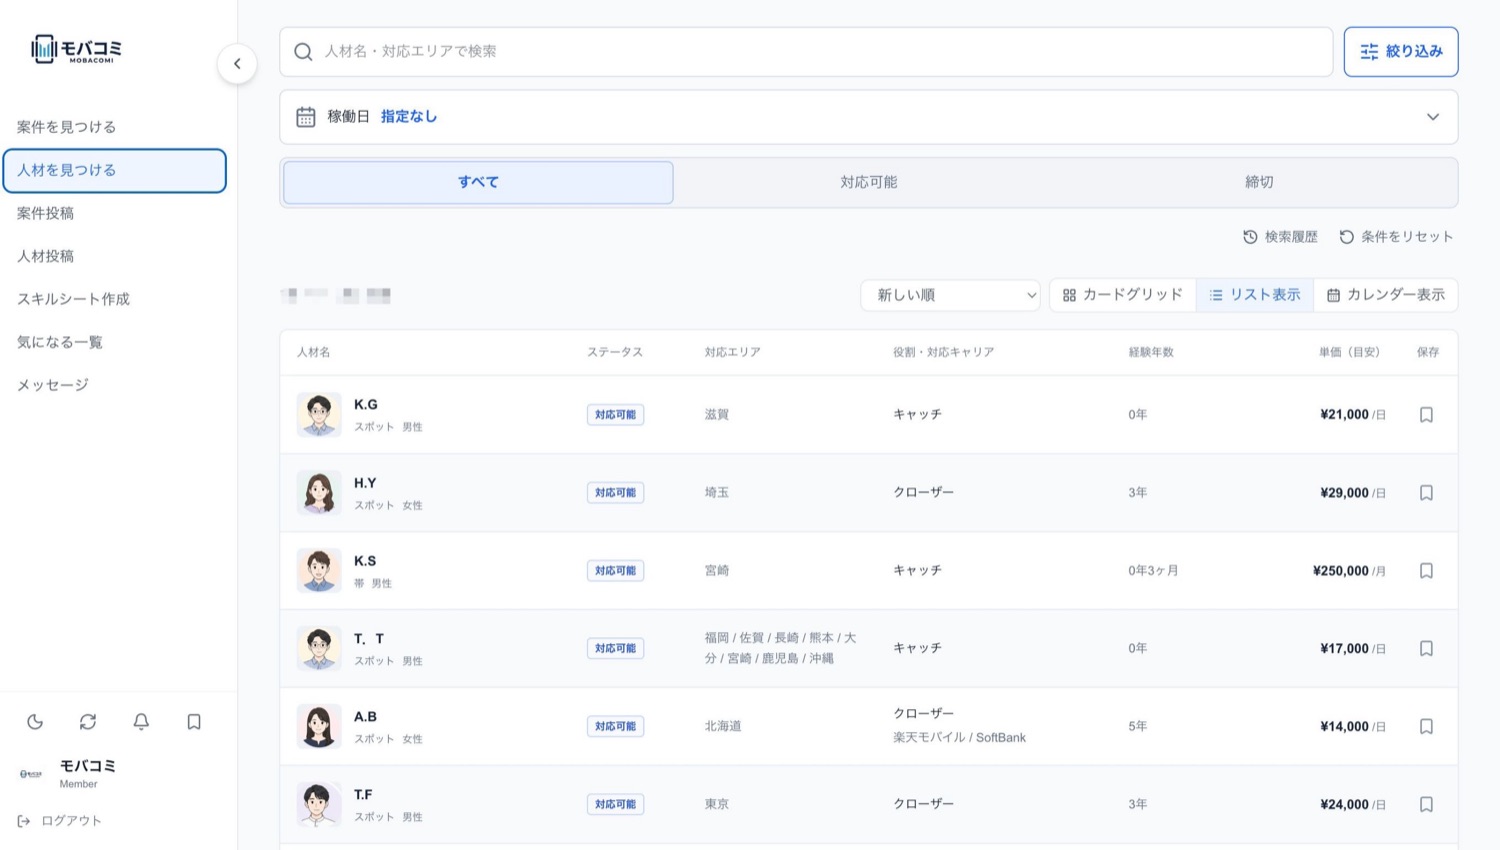Open saved bookmarks icon in sidebar footer
Viewport: 1500px width, 850px height.
194,721
